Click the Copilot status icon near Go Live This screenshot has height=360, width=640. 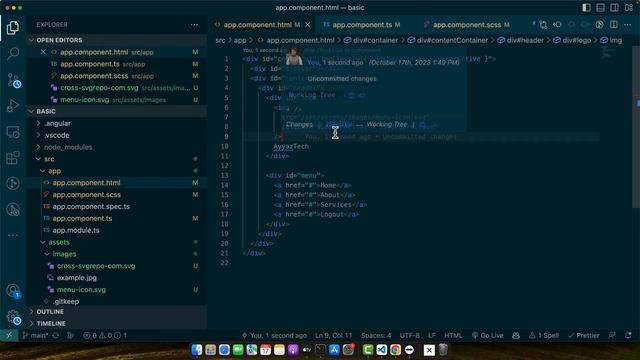[516, 336]
